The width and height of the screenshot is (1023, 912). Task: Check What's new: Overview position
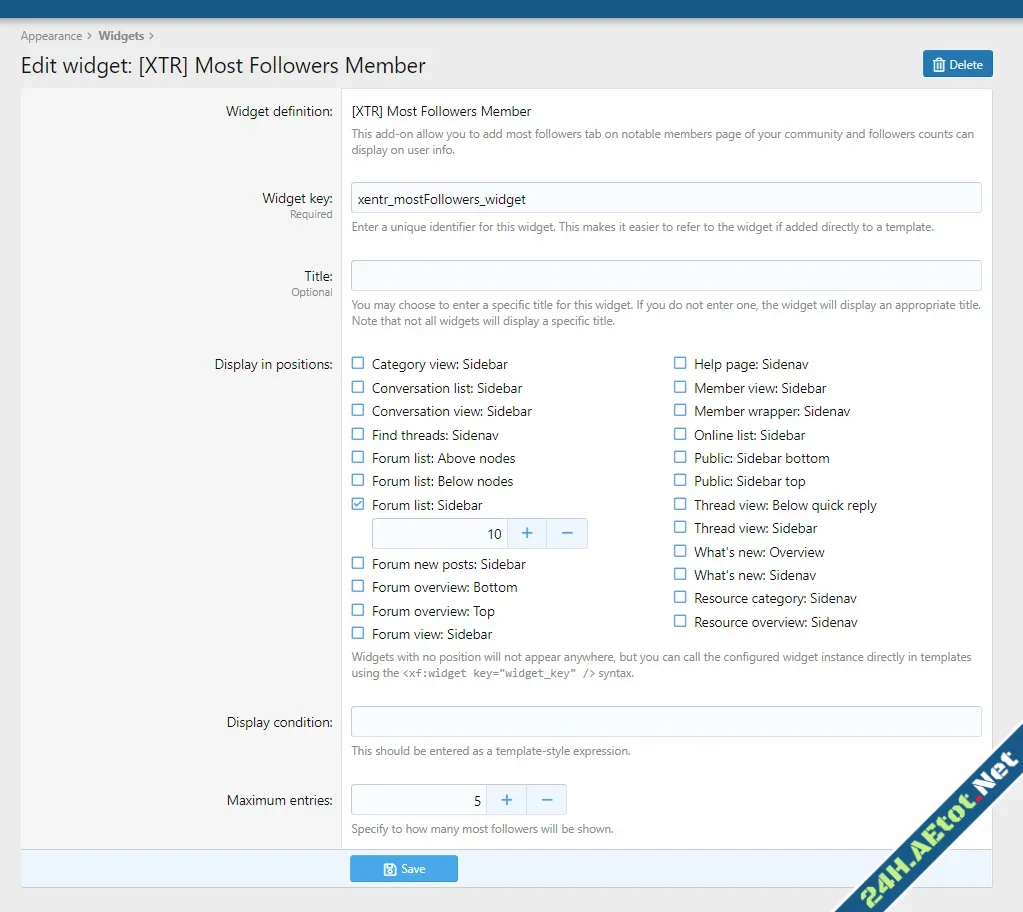tap(680, 552)
